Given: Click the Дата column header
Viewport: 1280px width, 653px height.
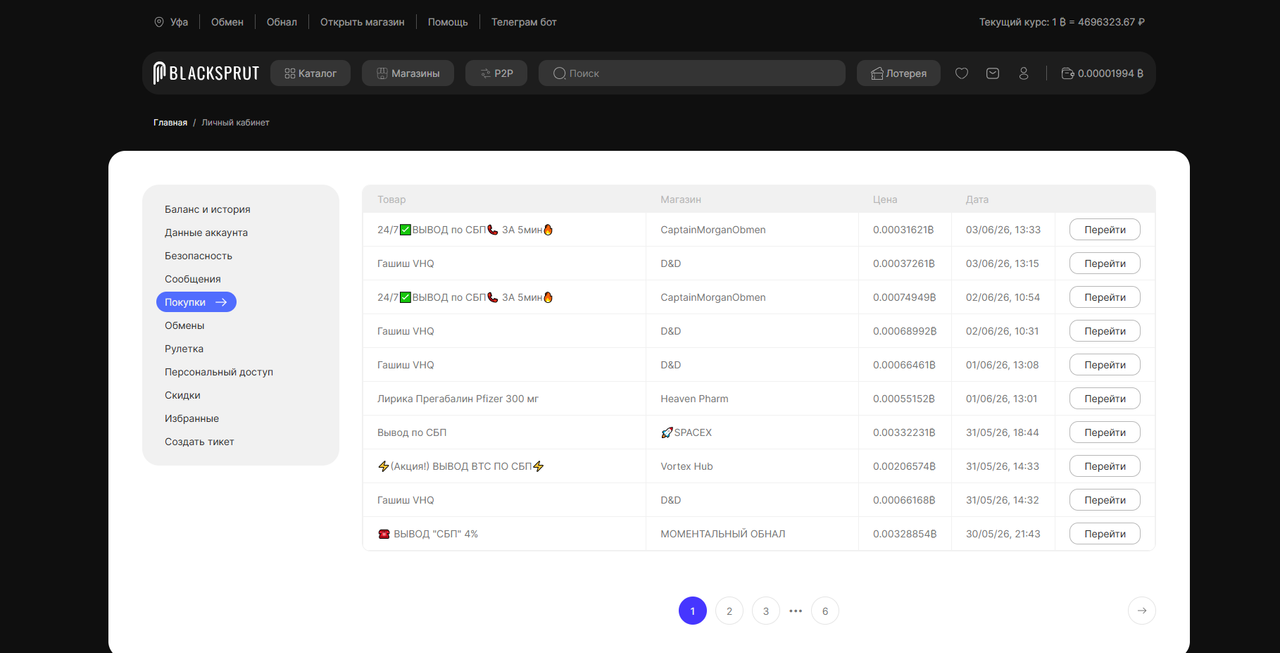Looking at the screenshot, I should pos(977,200).
